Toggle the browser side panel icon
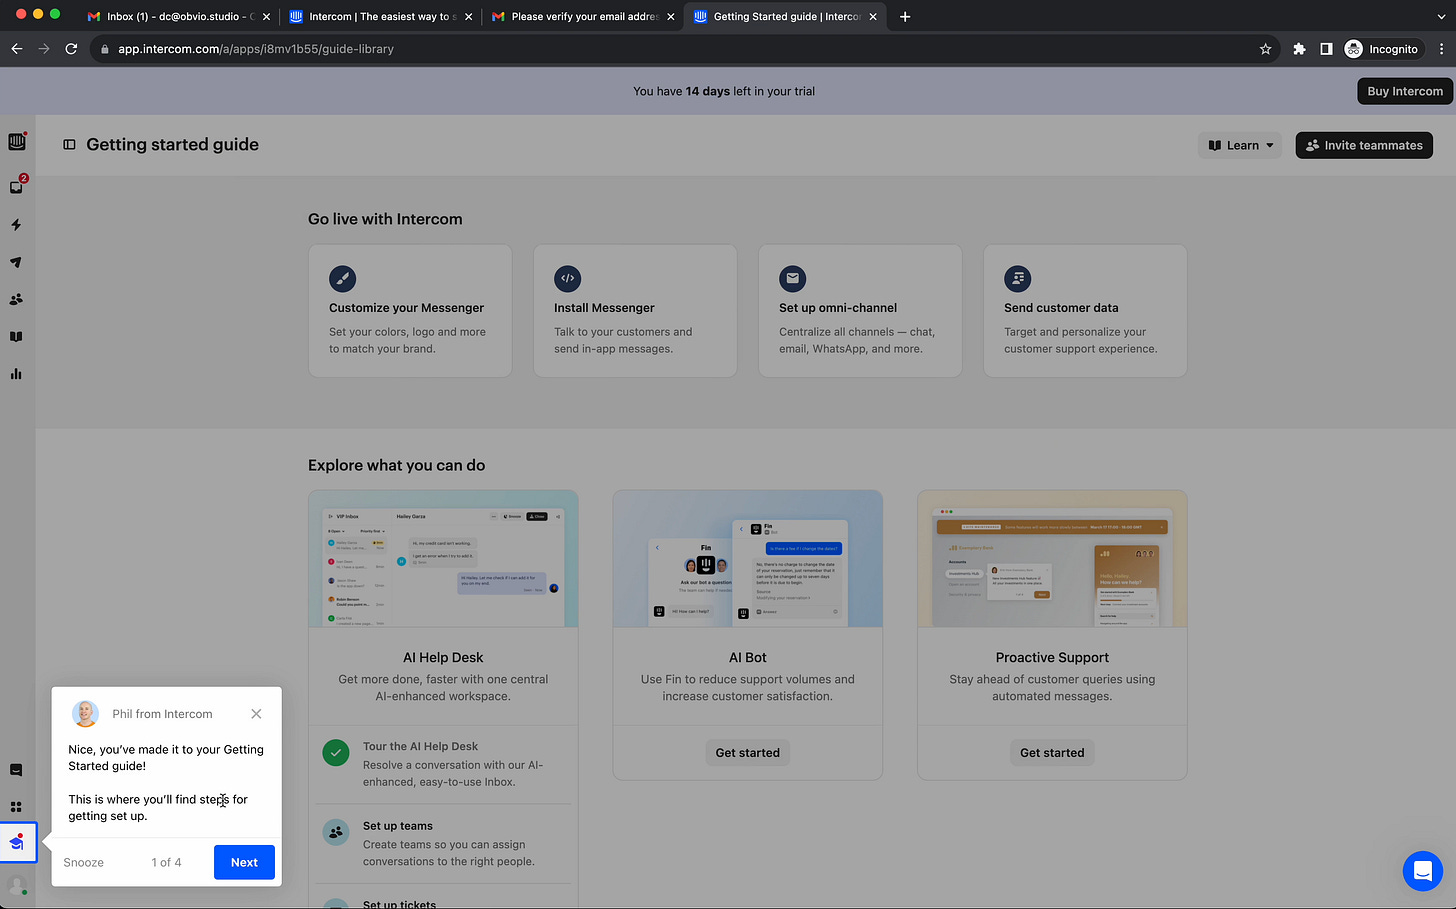This screenshot has width=1456, height=909. point(1326,49)
